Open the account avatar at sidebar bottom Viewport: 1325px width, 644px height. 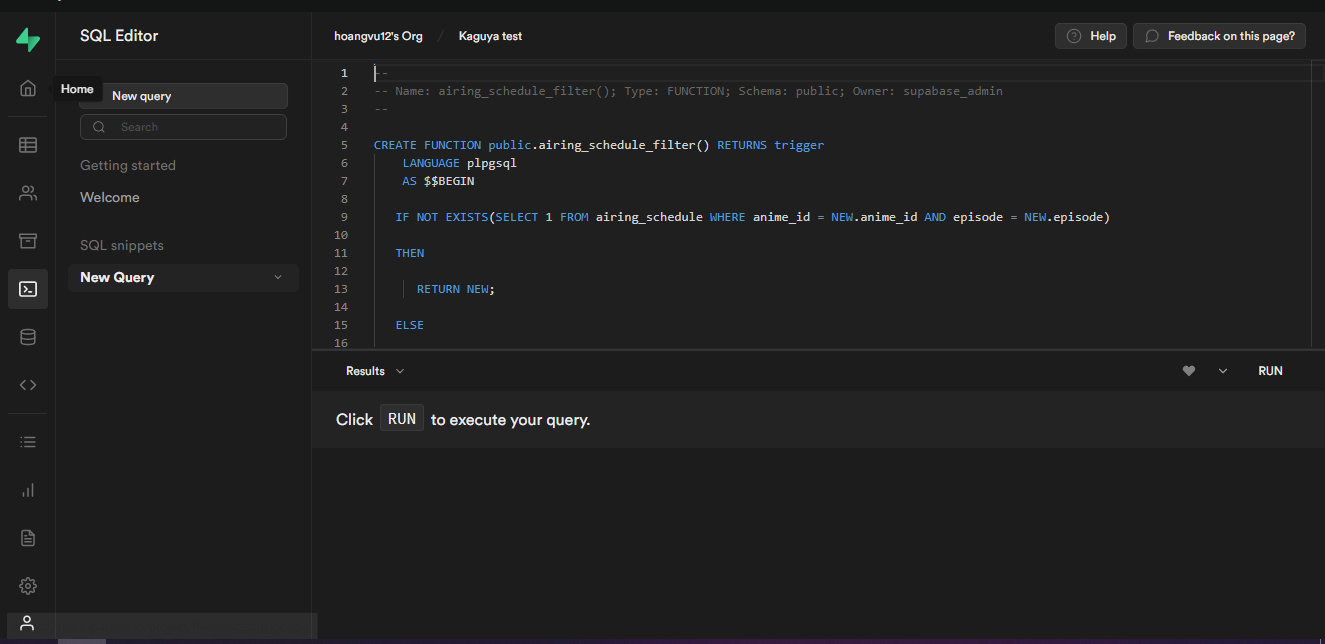tap(27, 624)
